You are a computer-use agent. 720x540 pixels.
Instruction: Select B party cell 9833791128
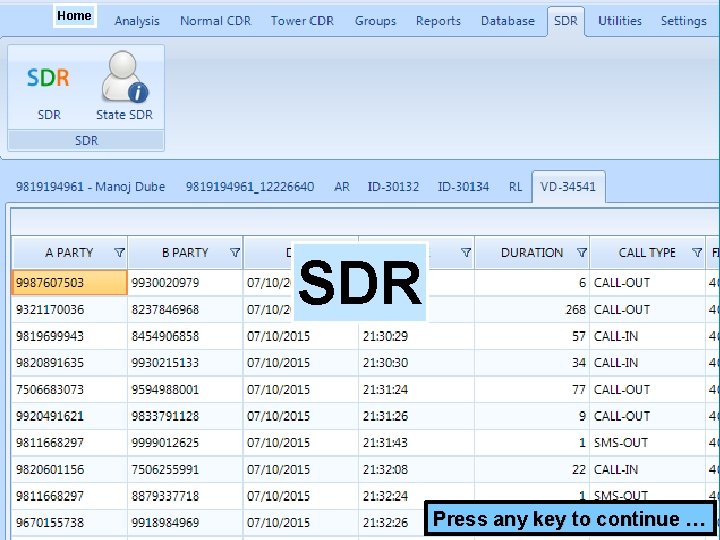pos(186,416)
